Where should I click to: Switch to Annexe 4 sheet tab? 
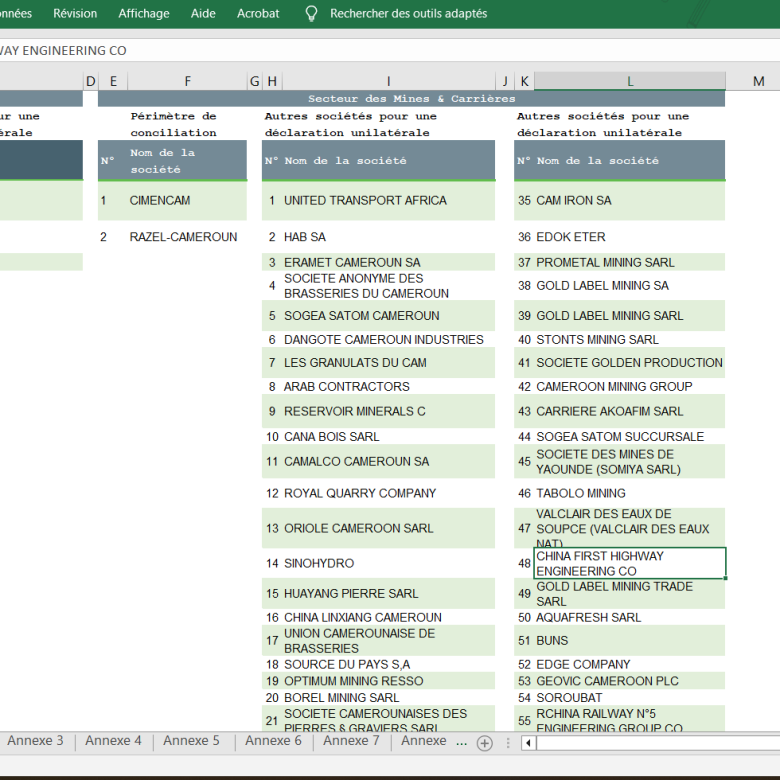pyautogui.click(x=113, y=741)
